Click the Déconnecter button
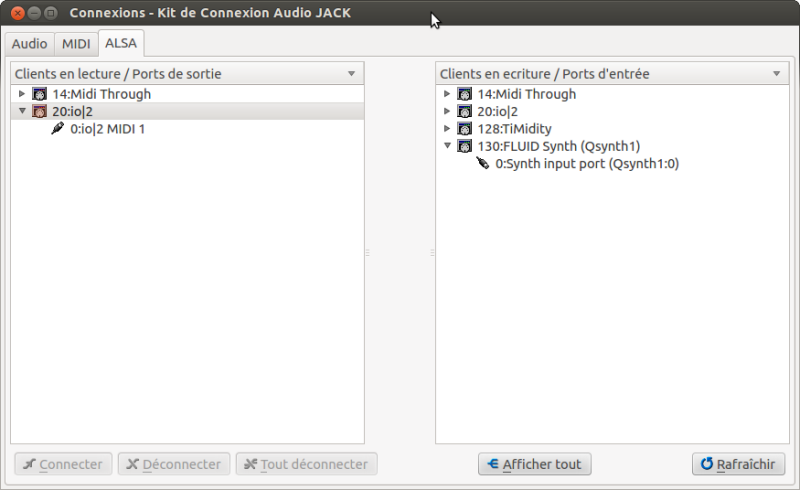800x490 pixels. (x=174, y=464)
